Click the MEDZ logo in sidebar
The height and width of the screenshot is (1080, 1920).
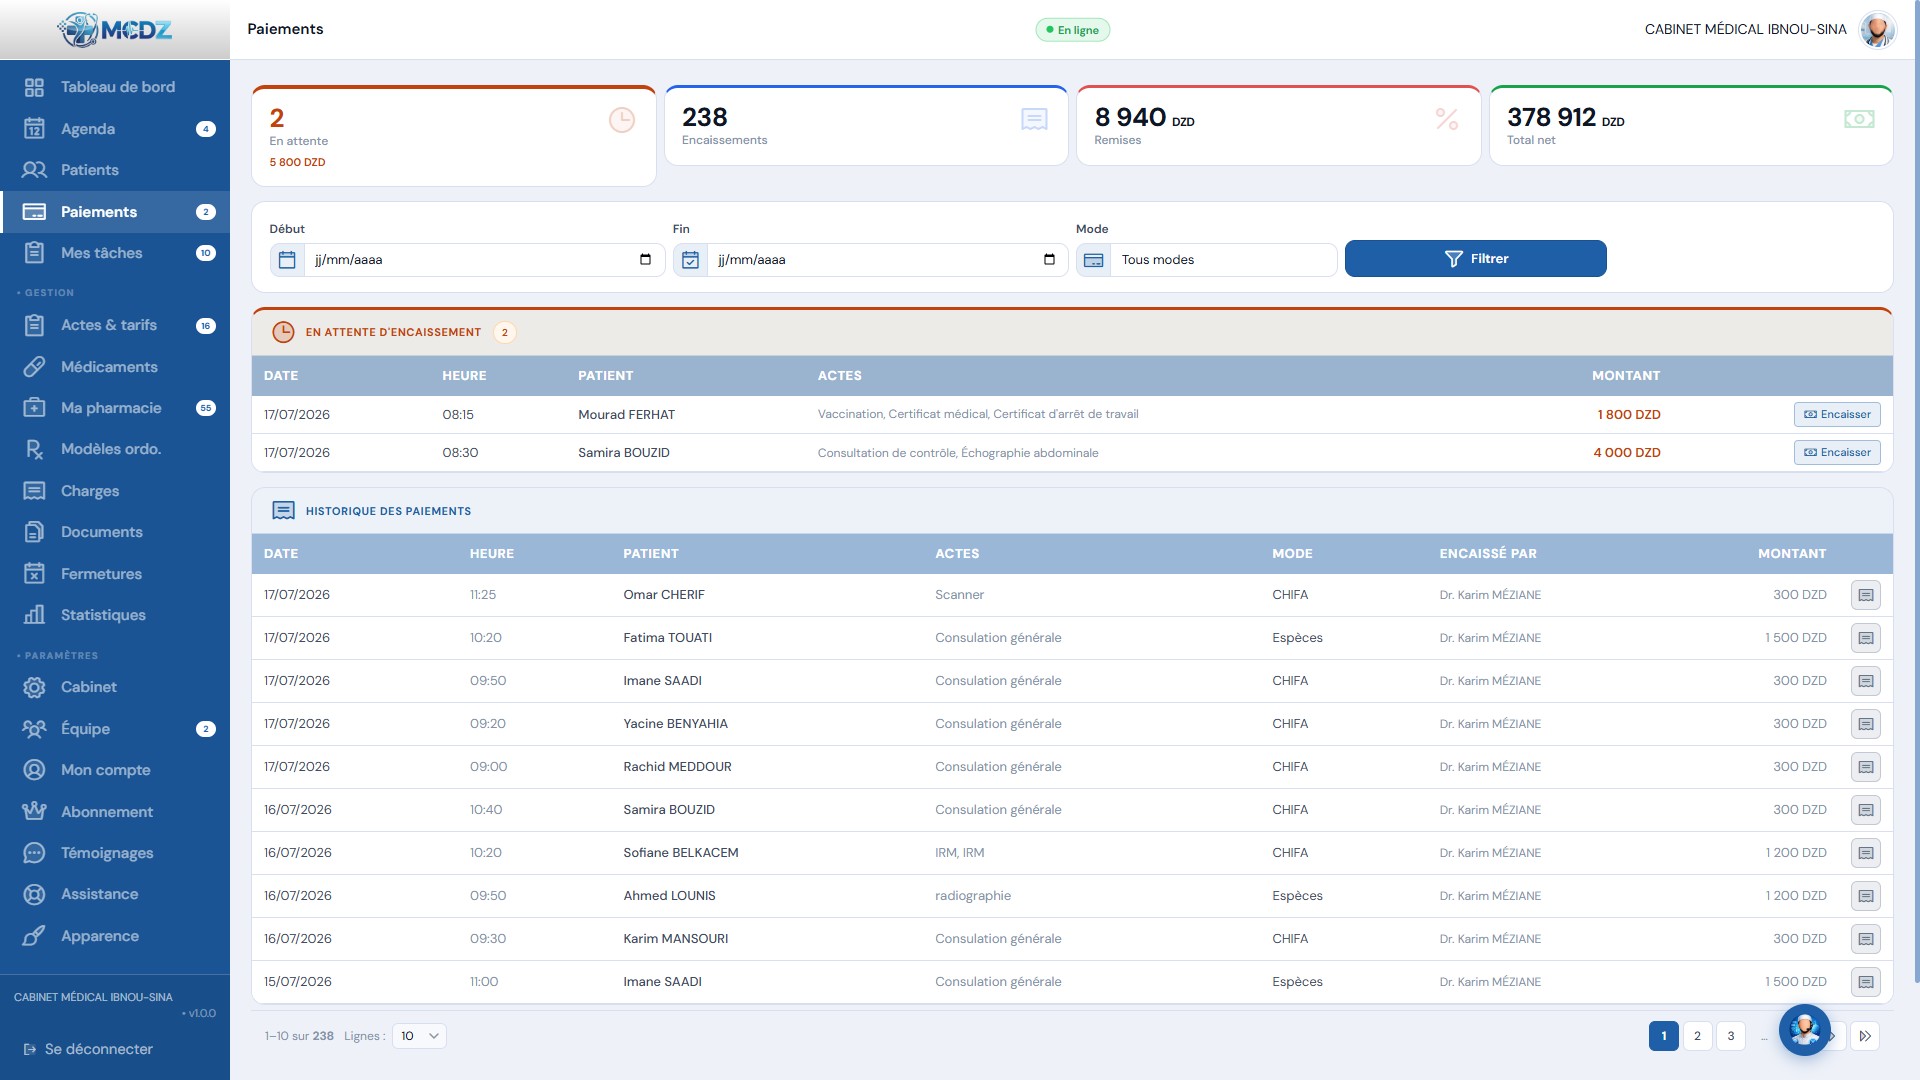pos(115,30)
